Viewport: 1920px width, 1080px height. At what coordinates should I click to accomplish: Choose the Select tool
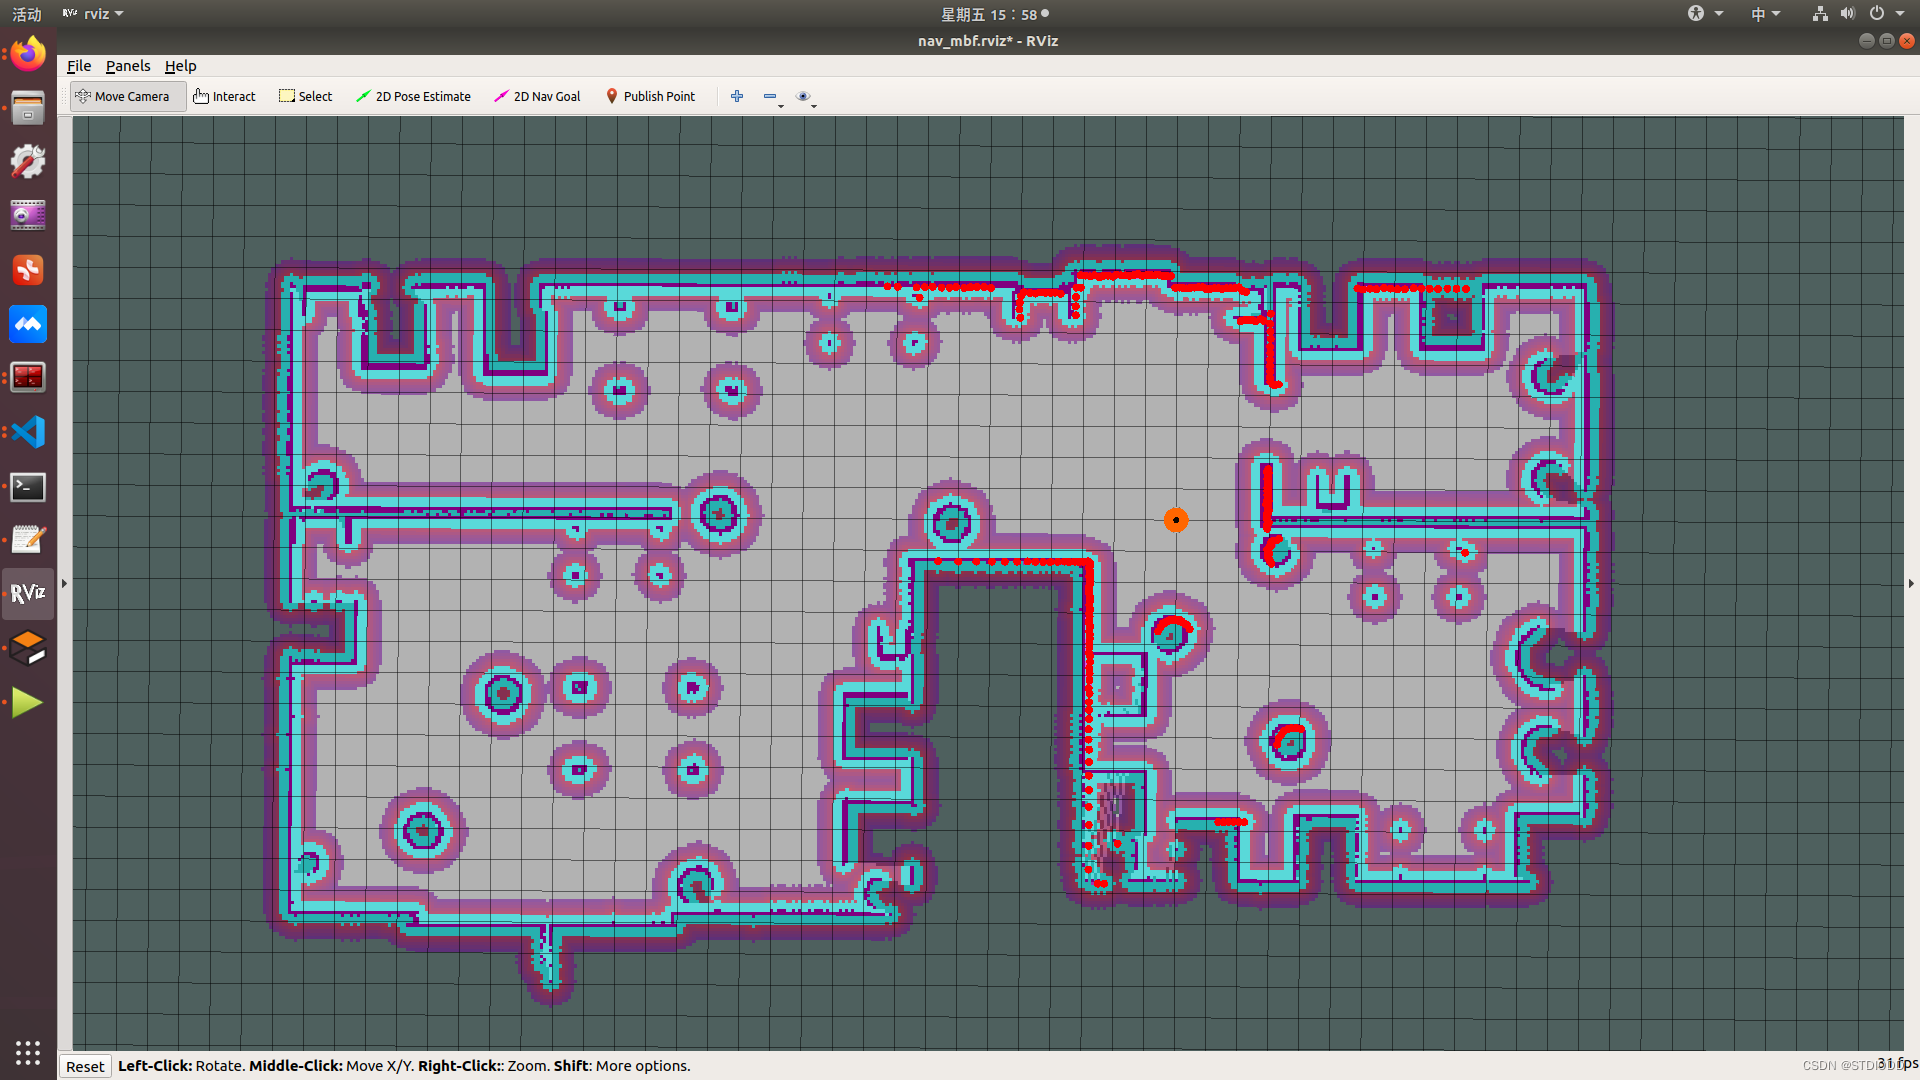click(x=306, y=96)
